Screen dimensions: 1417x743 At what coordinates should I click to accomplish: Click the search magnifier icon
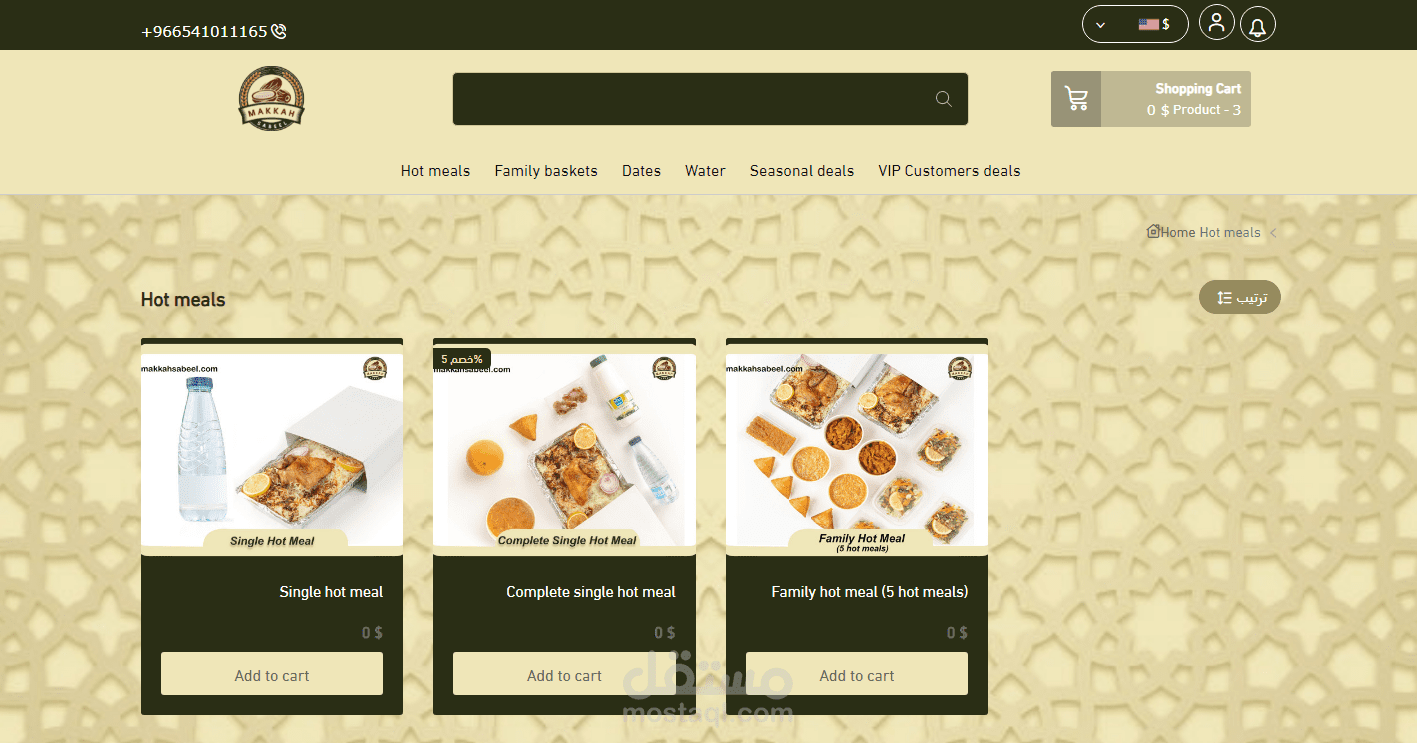[943, 99]
